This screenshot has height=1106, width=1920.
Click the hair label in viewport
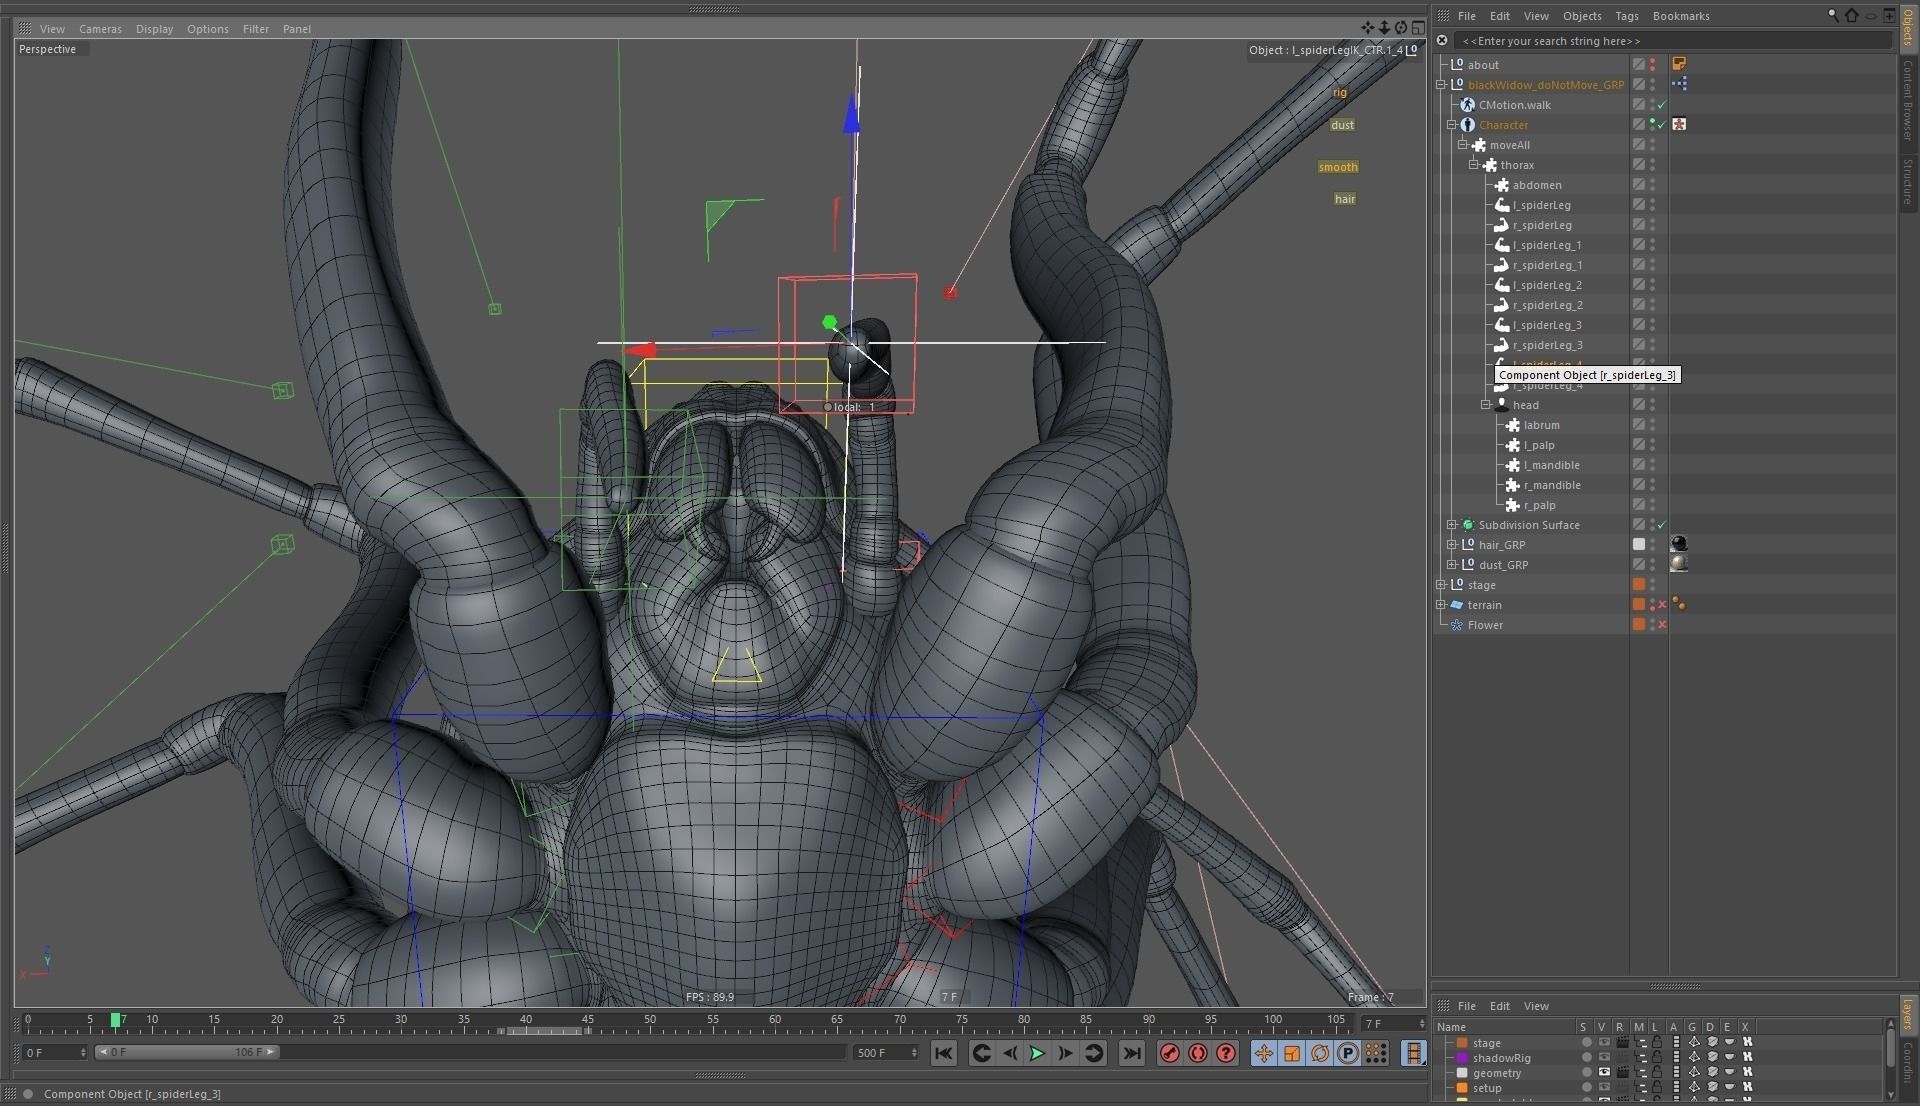[1345, 199]
